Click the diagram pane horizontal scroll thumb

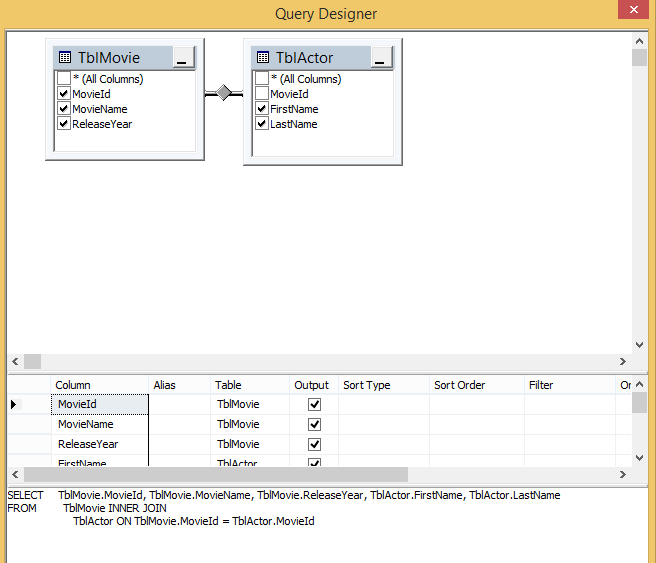(32, 361)
